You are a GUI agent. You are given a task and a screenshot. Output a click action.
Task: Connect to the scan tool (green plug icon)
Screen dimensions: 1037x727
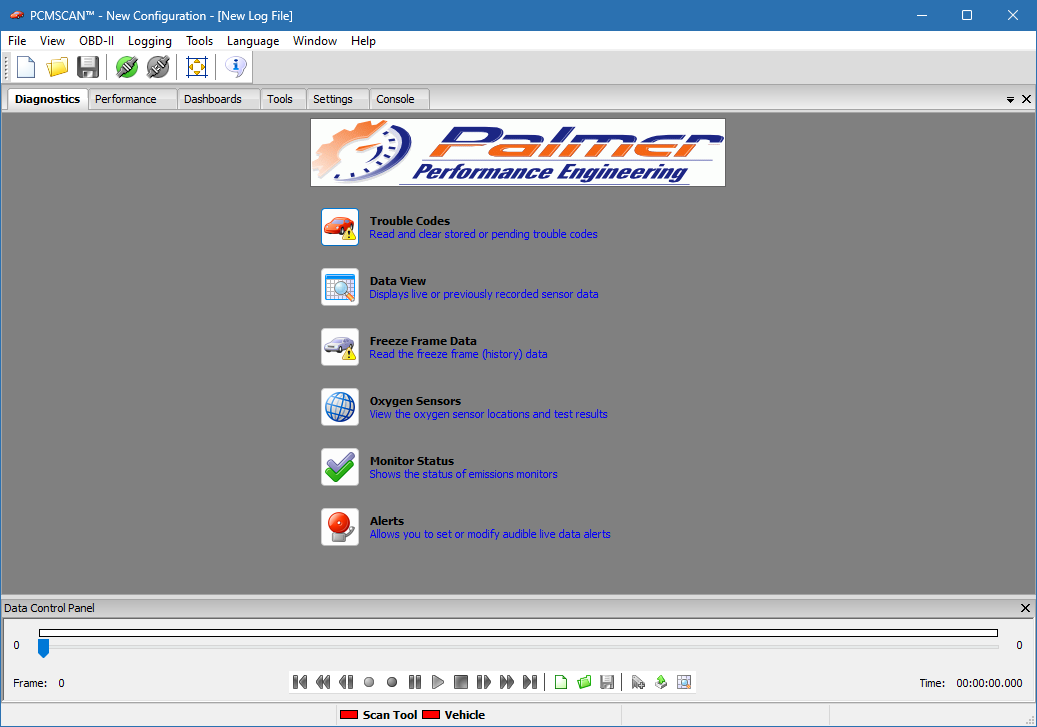point(126,66)
